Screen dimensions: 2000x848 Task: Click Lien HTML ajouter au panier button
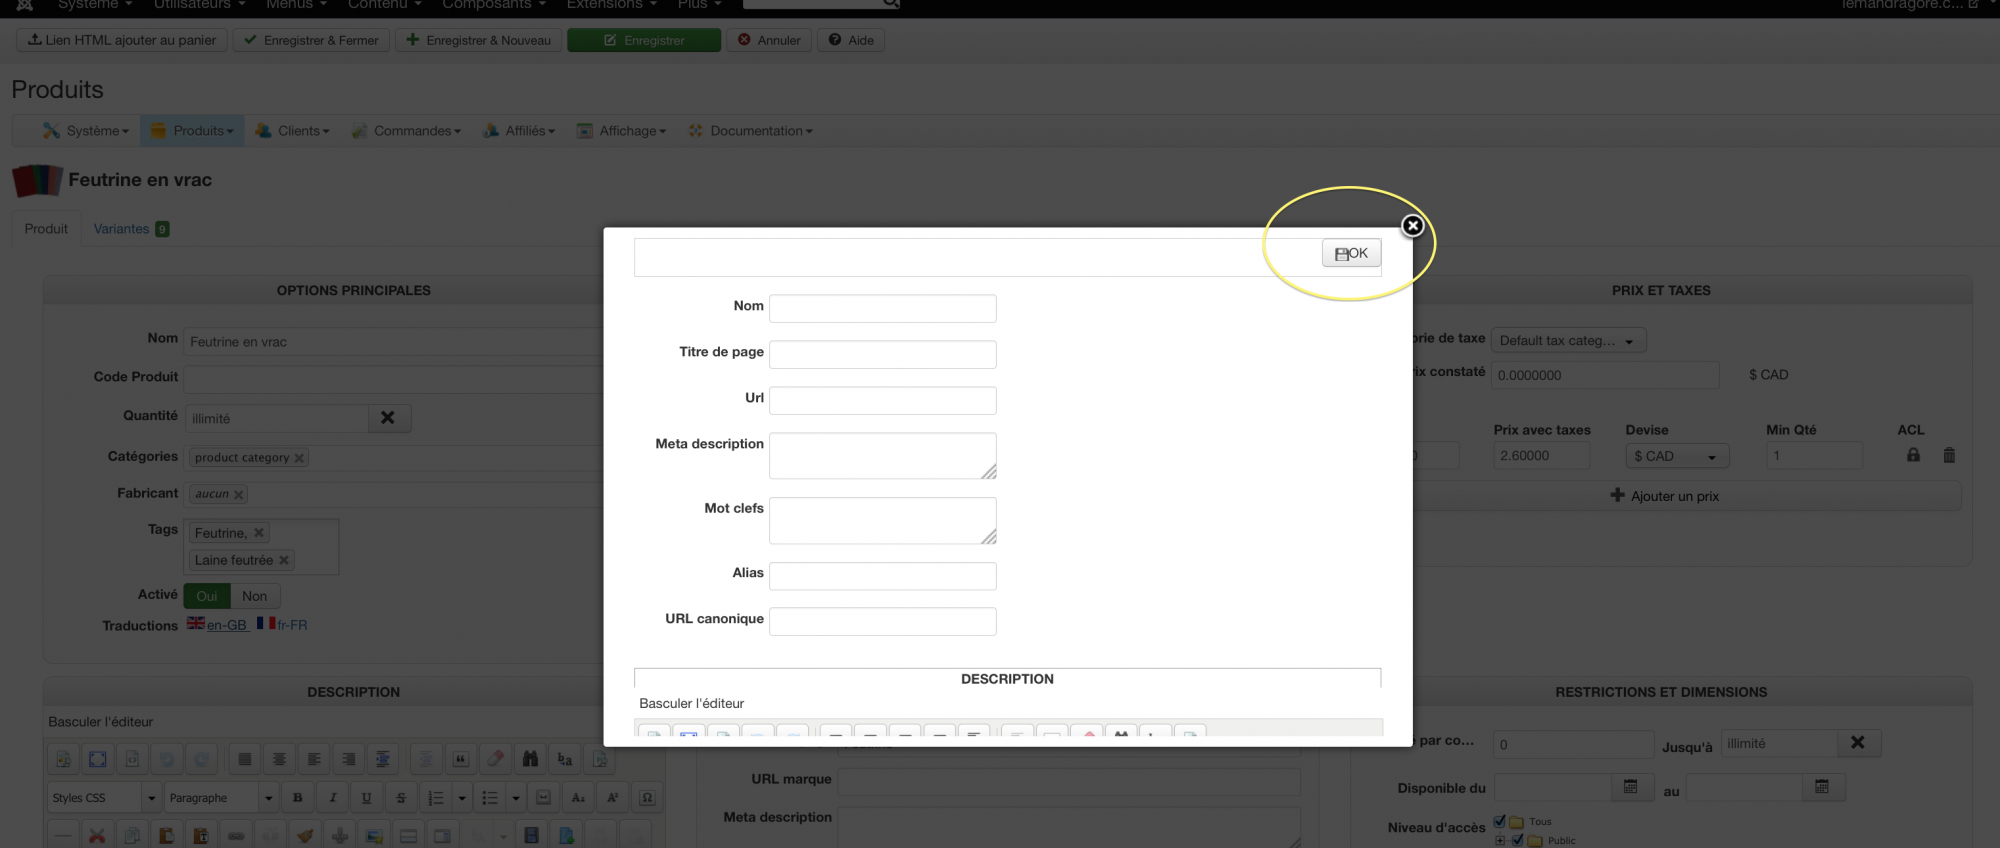click(122, 40)
